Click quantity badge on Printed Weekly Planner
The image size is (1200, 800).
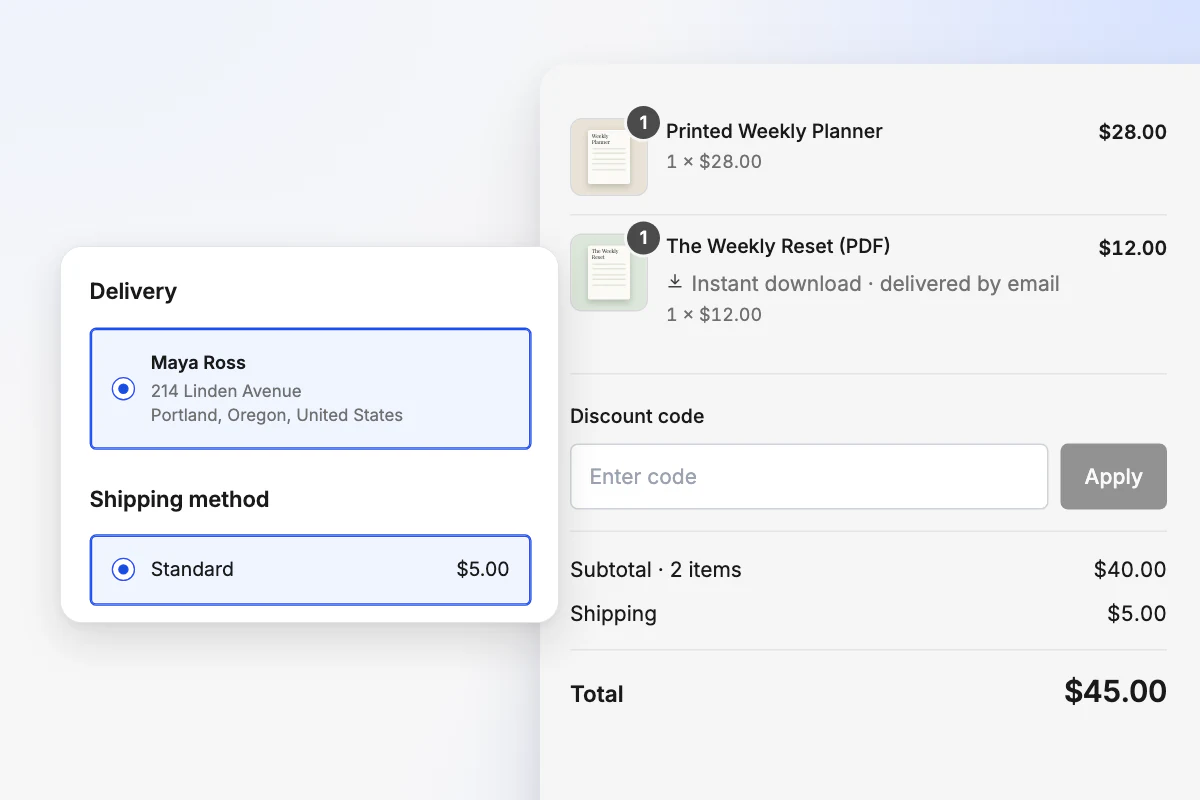(643, 123)
